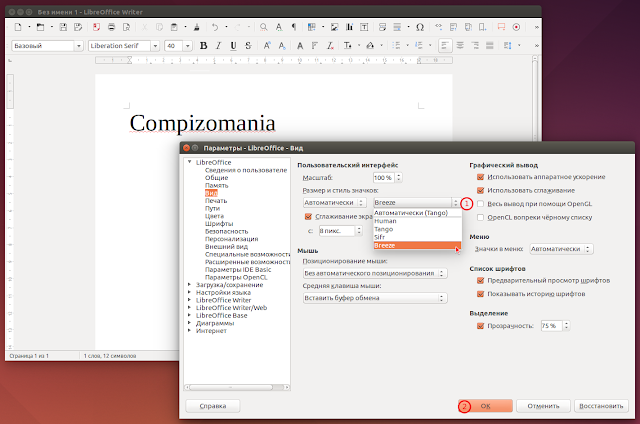Screen dimensions: 640x424
Task: Select 'Сведения о пользователе' in the options tree
Action: pyautogui.click(x=246, y=170)
